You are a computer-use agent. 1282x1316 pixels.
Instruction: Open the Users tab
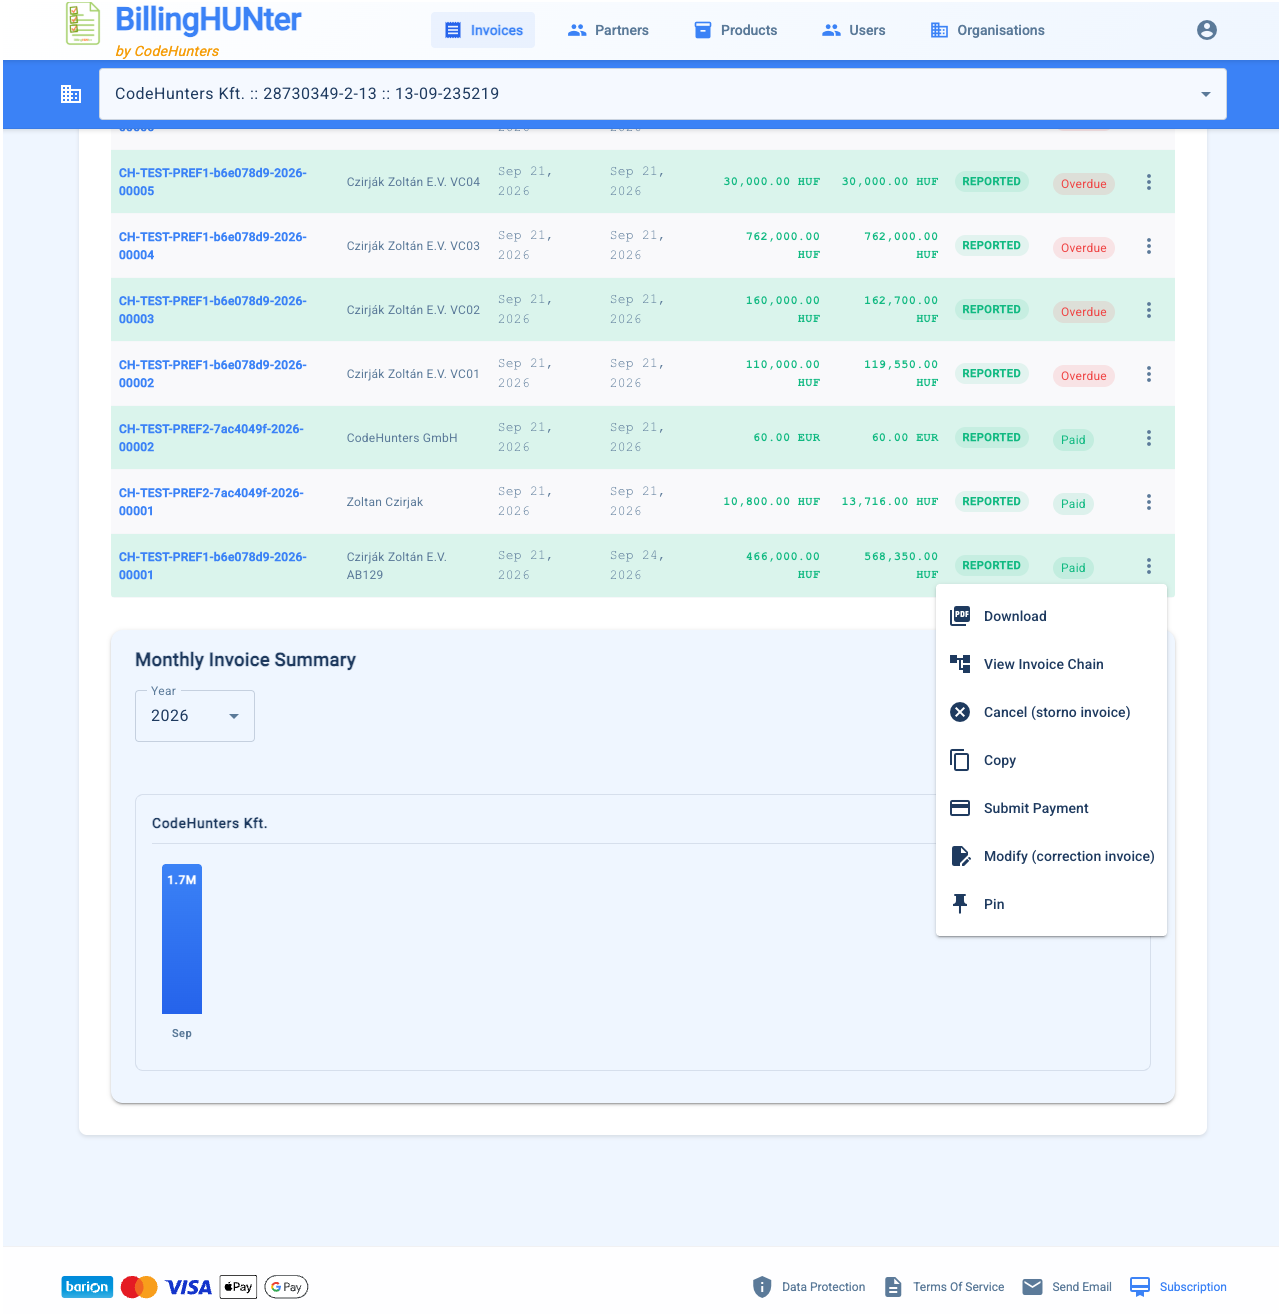click(853, 30)
